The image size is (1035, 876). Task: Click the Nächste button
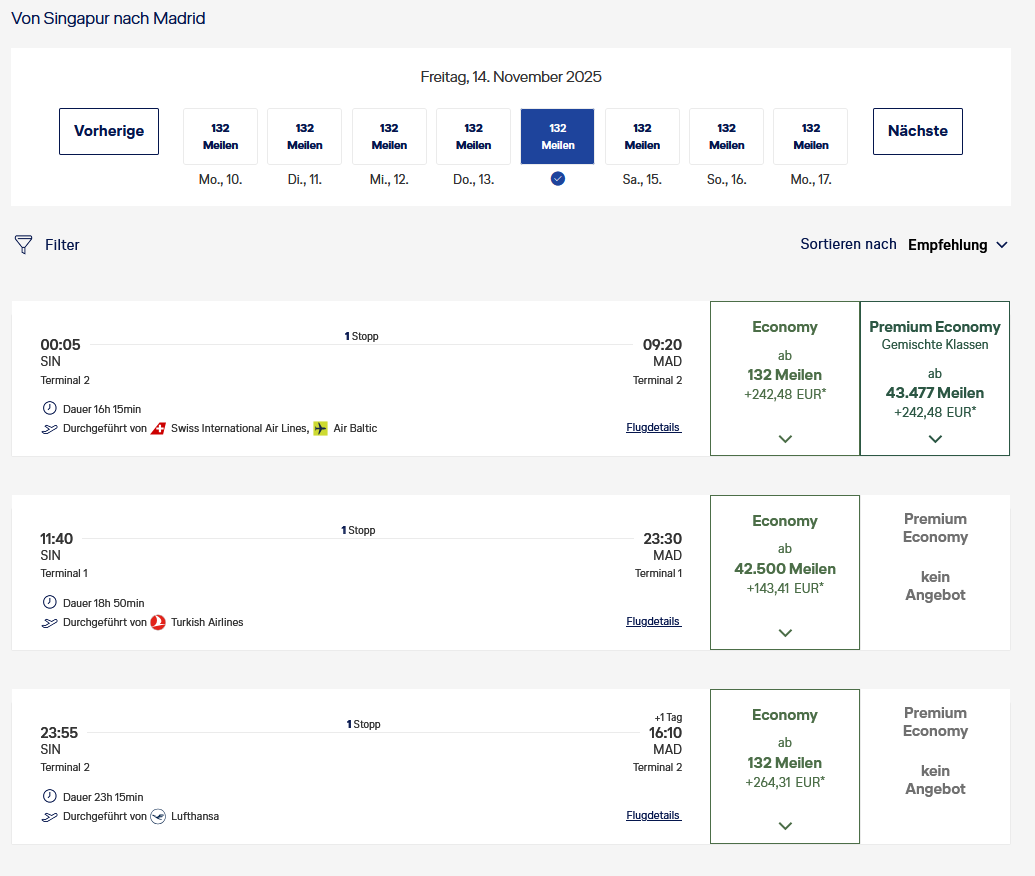click(917, 131)
